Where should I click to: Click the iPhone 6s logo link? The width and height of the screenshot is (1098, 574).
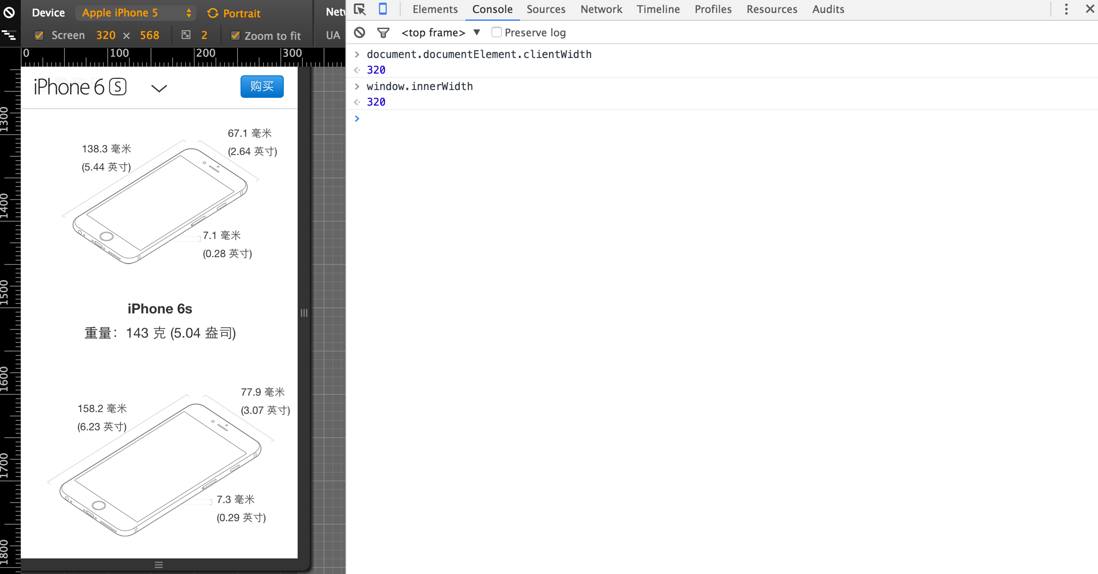tap(80, 87)
